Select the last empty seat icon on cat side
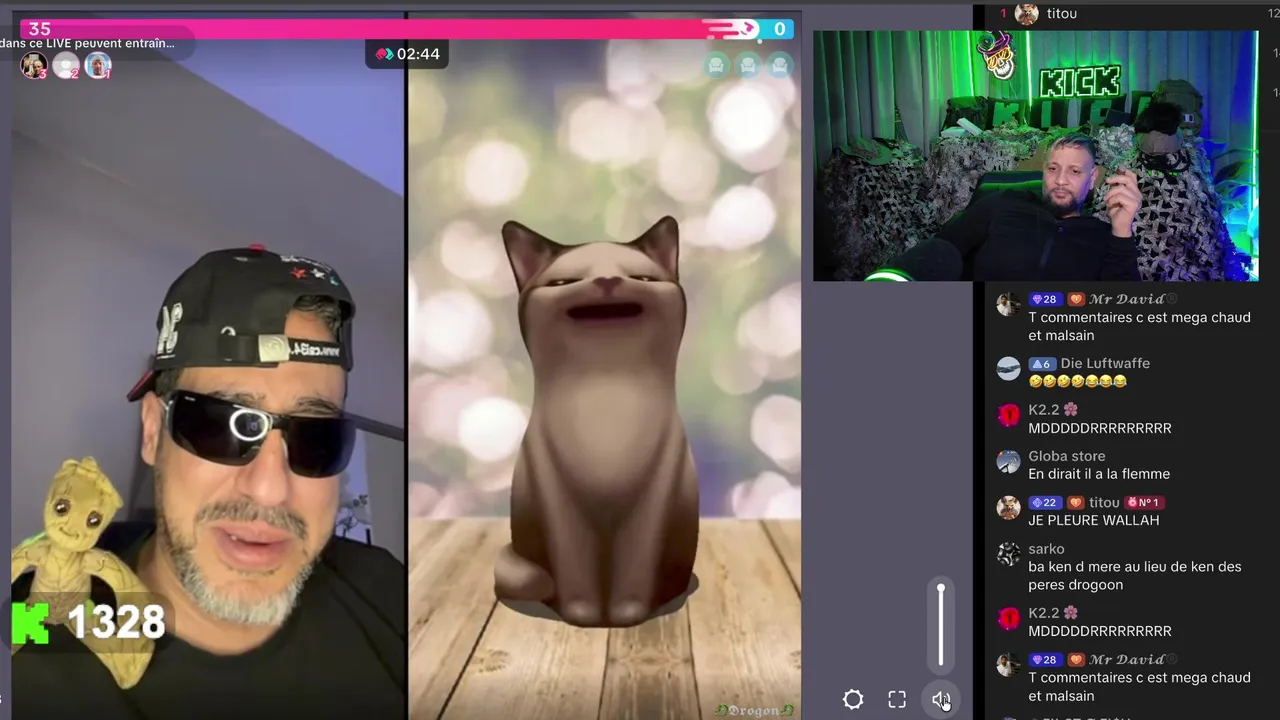Screen dimensions: 1280x720 780,66
